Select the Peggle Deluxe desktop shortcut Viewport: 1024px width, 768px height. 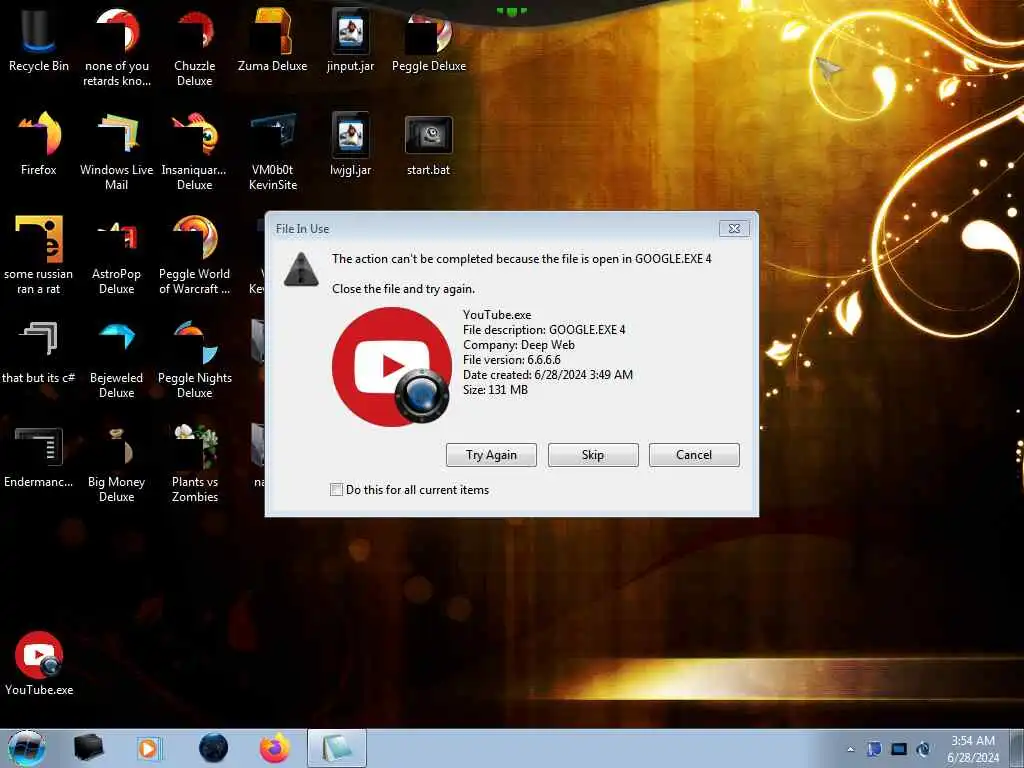[429, 40]
